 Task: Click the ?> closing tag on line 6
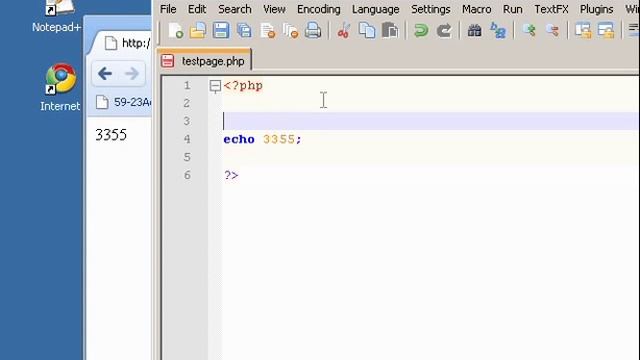pos(231,176)
